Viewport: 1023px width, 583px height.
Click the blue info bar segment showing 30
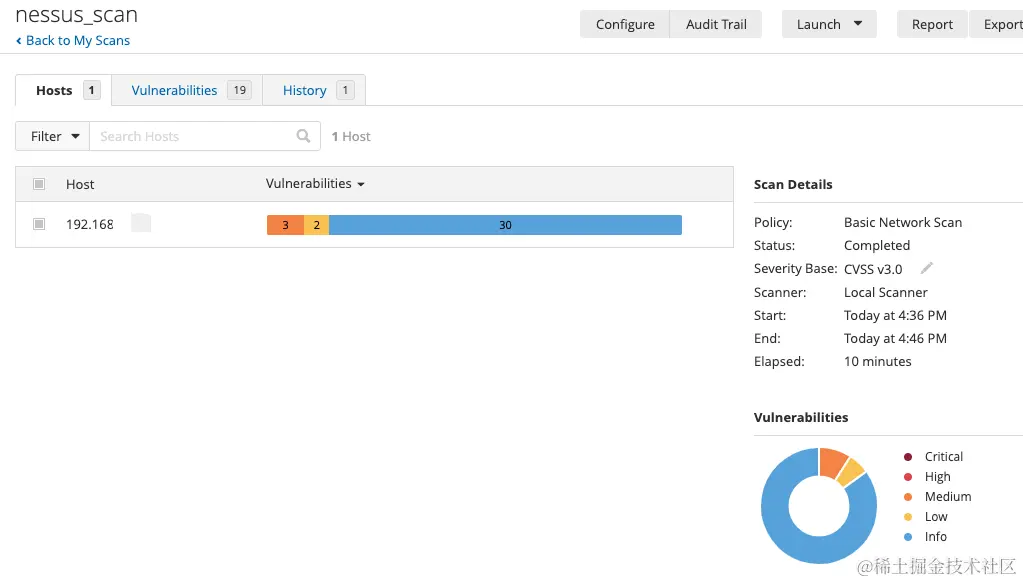click(x=505, y=225)
